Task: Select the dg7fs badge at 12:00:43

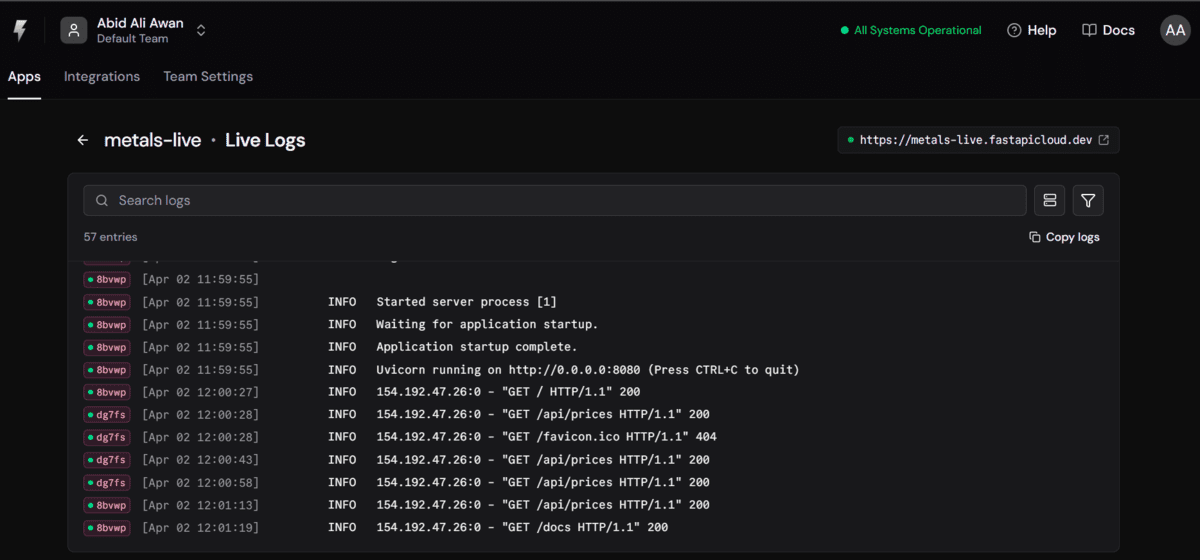Action: [107, 460]
